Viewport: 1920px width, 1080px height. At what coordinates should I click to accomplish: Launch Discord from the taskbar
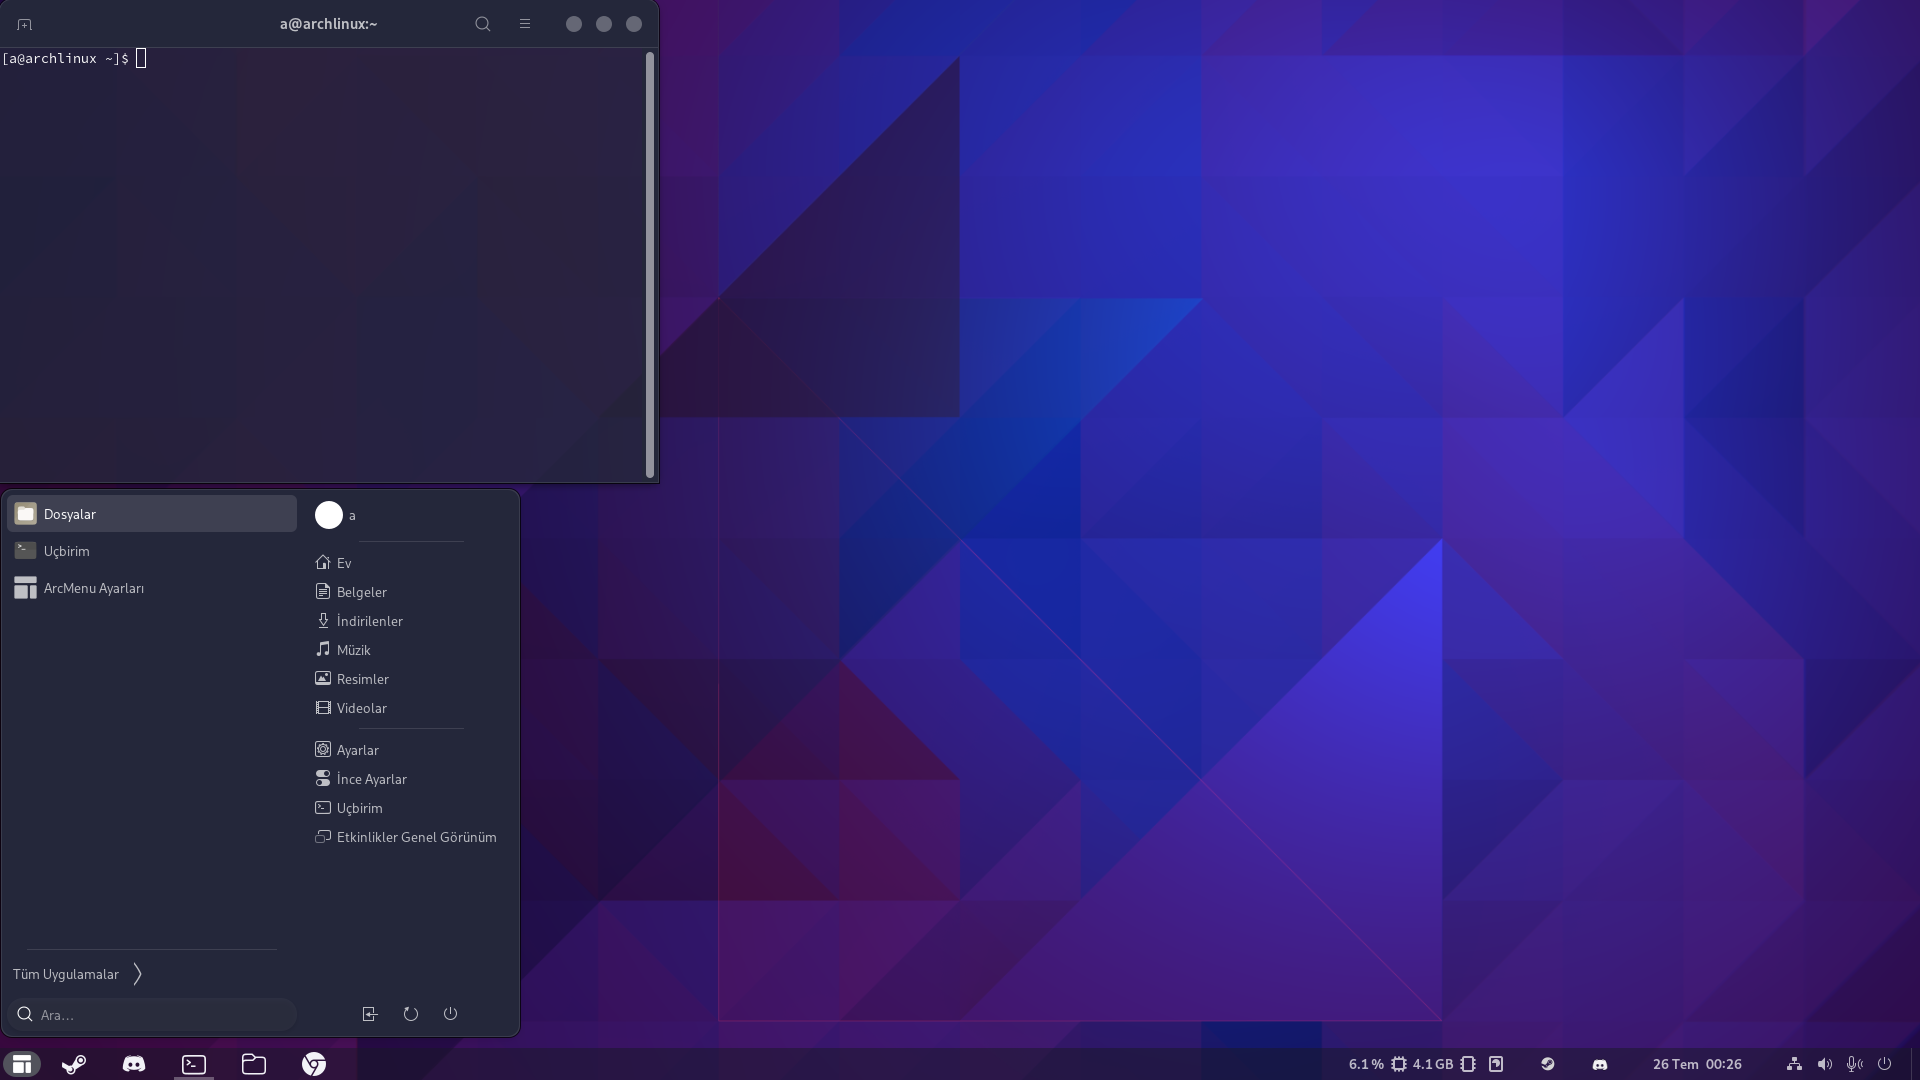(134, 1064)
